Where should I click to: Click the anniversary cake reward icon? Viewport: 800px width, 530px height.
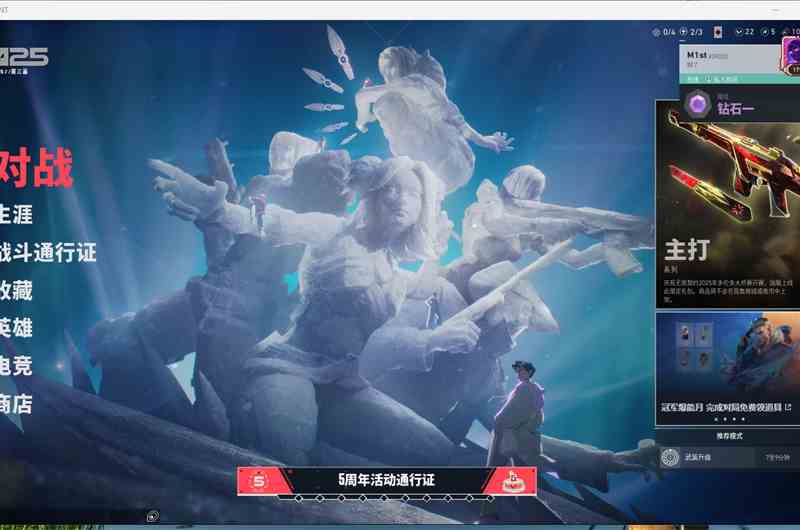tap(513, 481)
